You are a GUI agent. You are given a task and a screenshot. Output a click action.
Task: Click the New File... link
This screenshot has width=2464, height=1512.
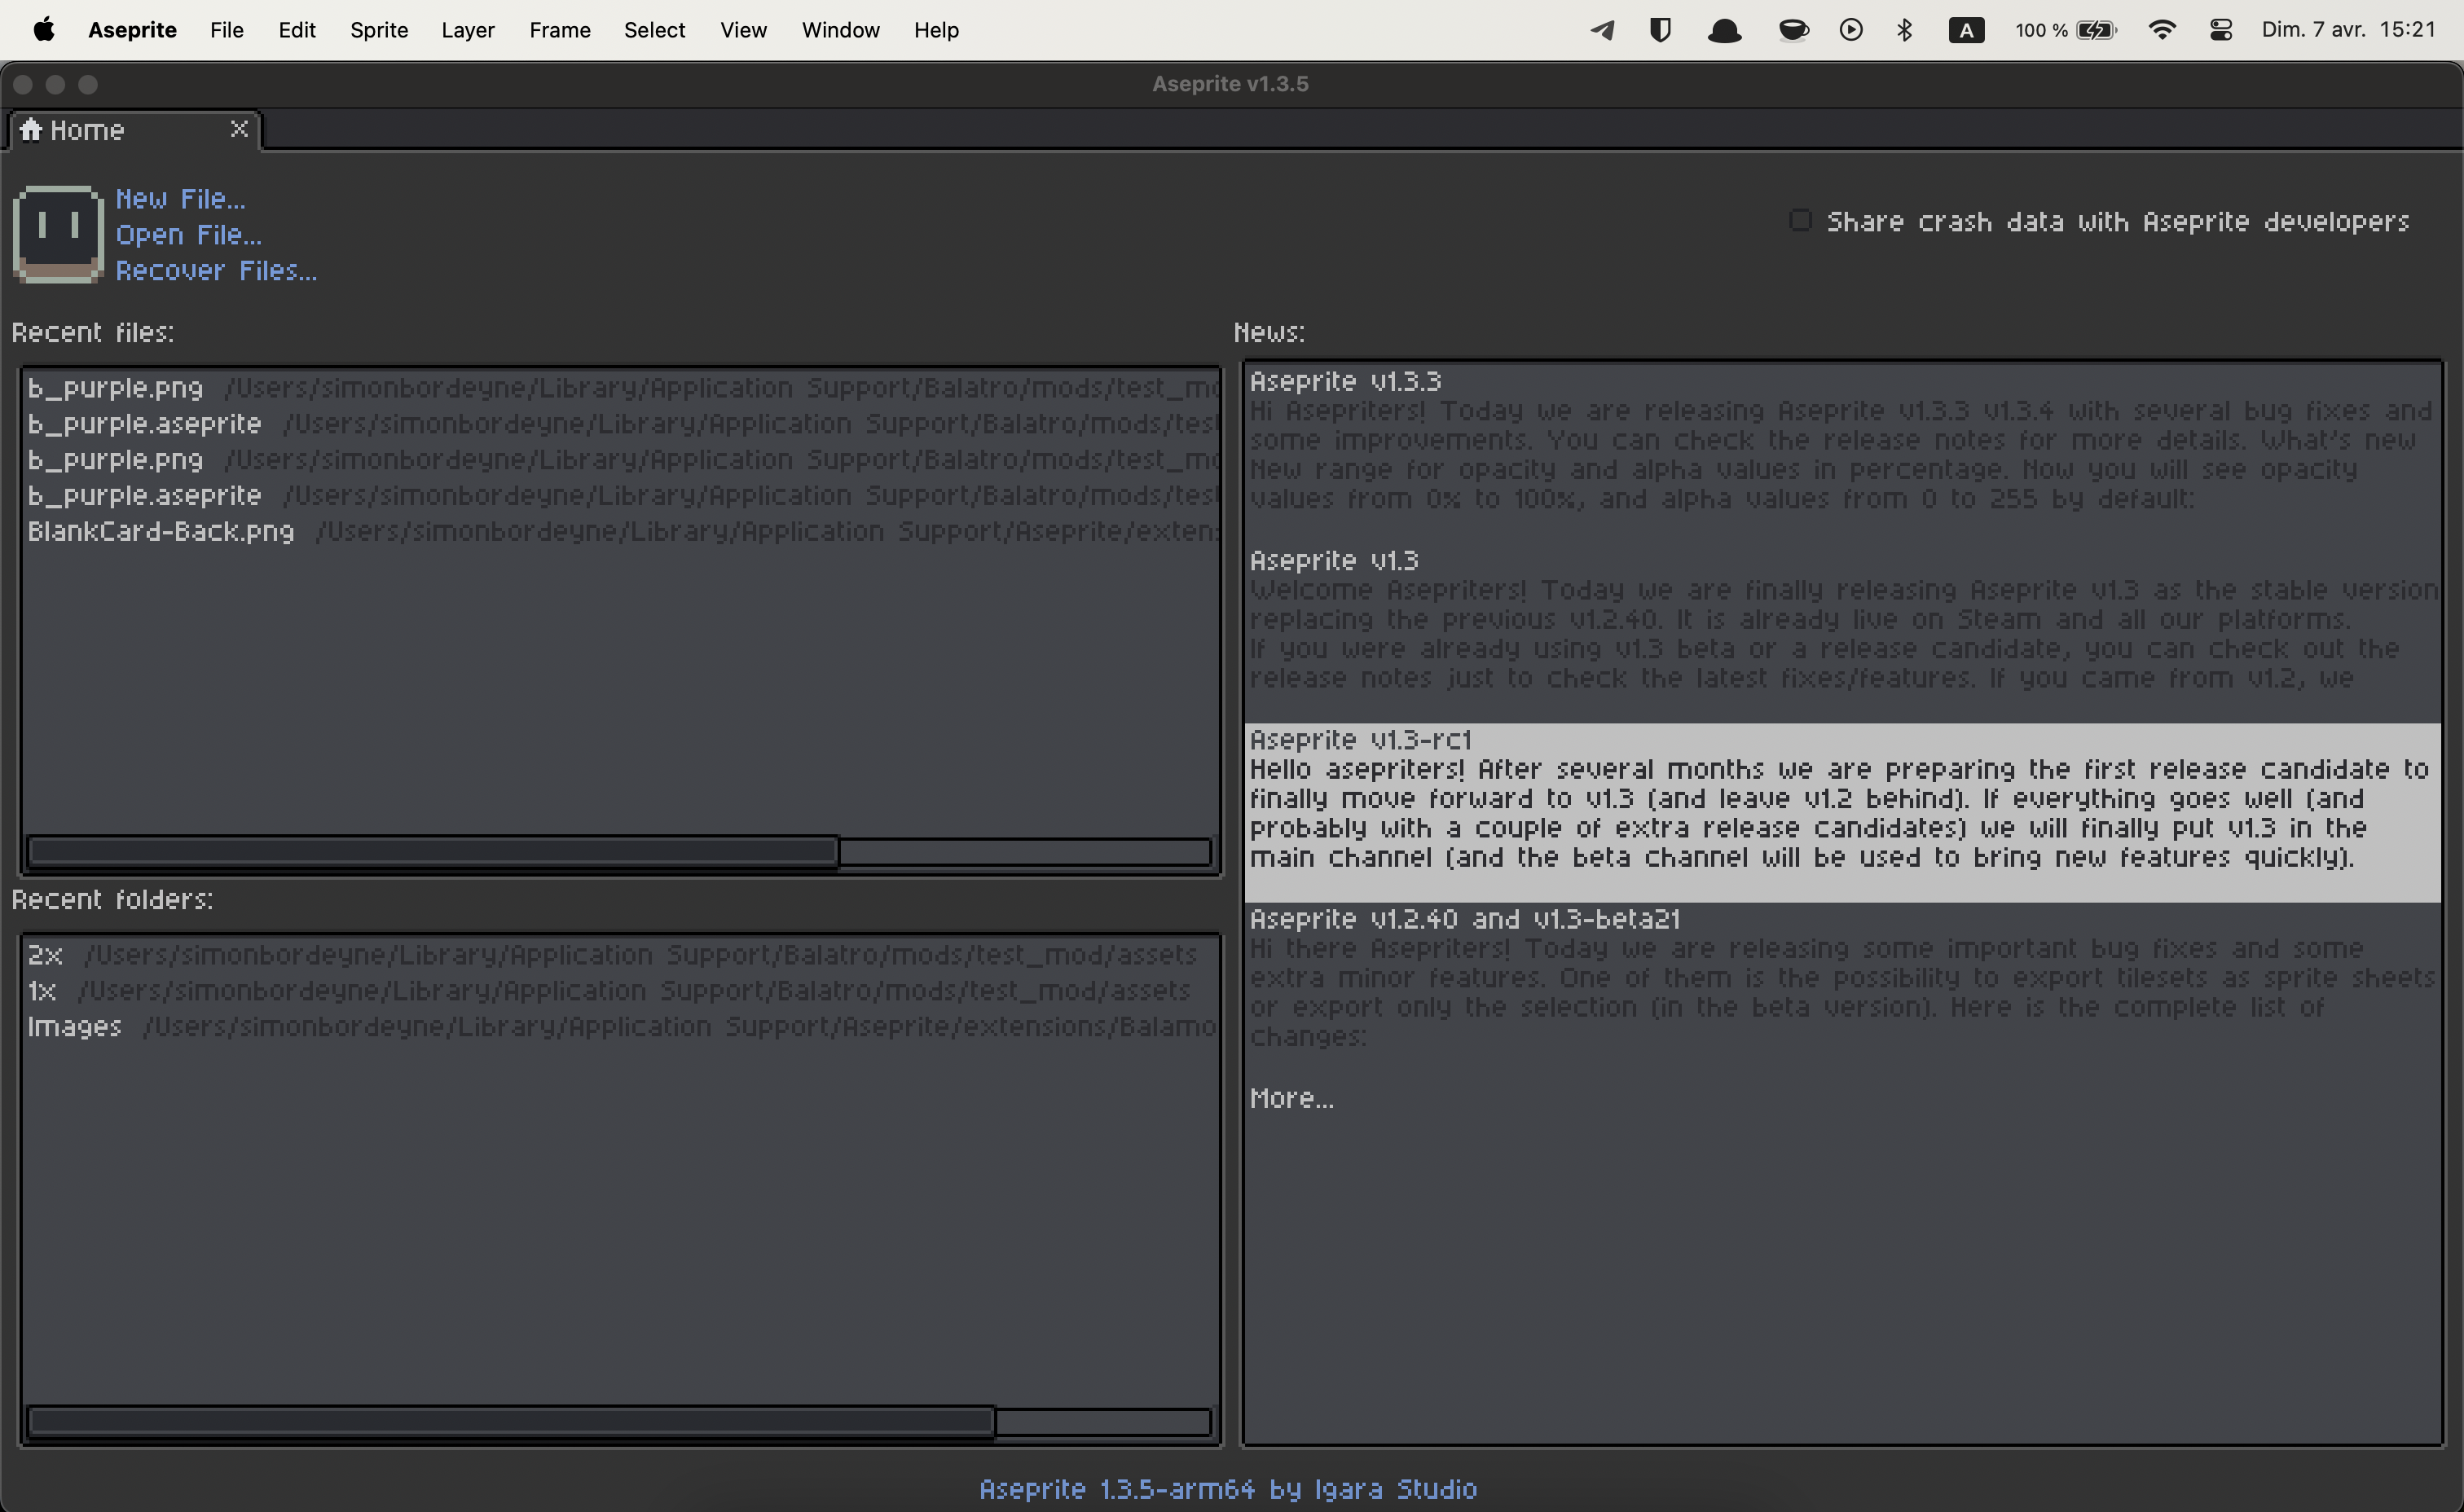pyautogui.click(x=180, y=199)
